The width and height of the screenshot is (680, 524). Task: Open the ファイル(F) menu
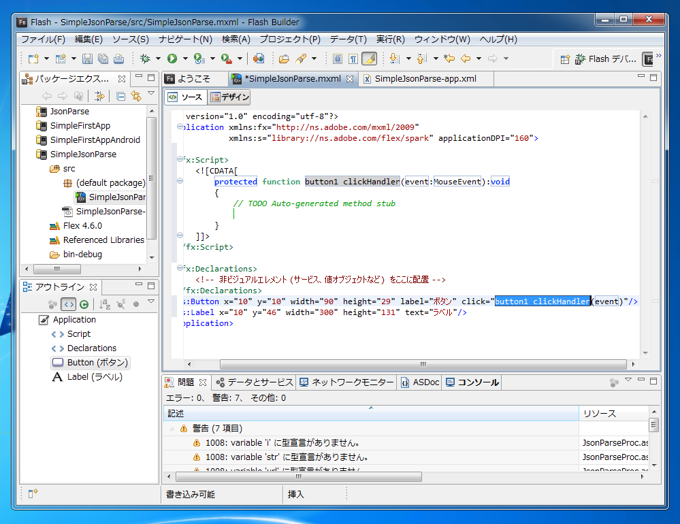click(x=43, y=39)
